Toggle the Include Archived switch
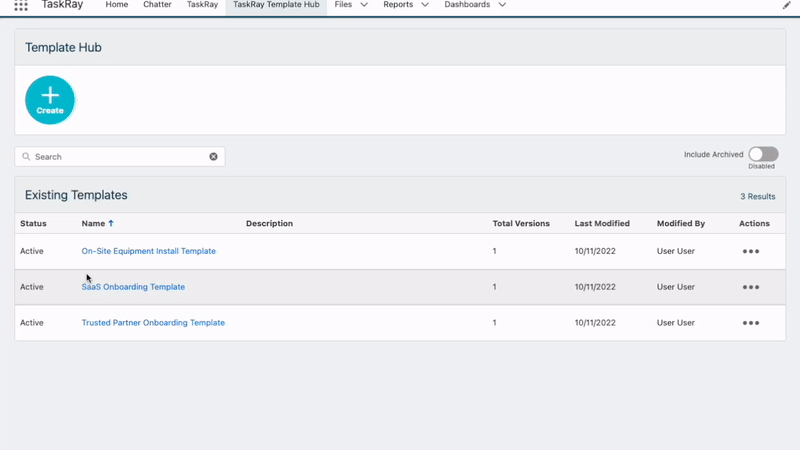The height and width of the screenshot is (450, 800). tap(763, 154)
